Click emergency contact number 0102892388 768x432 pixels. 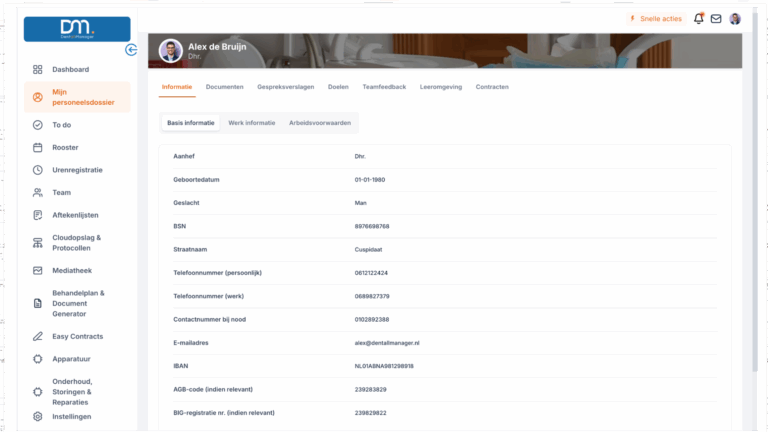click(x=372, y=319)
